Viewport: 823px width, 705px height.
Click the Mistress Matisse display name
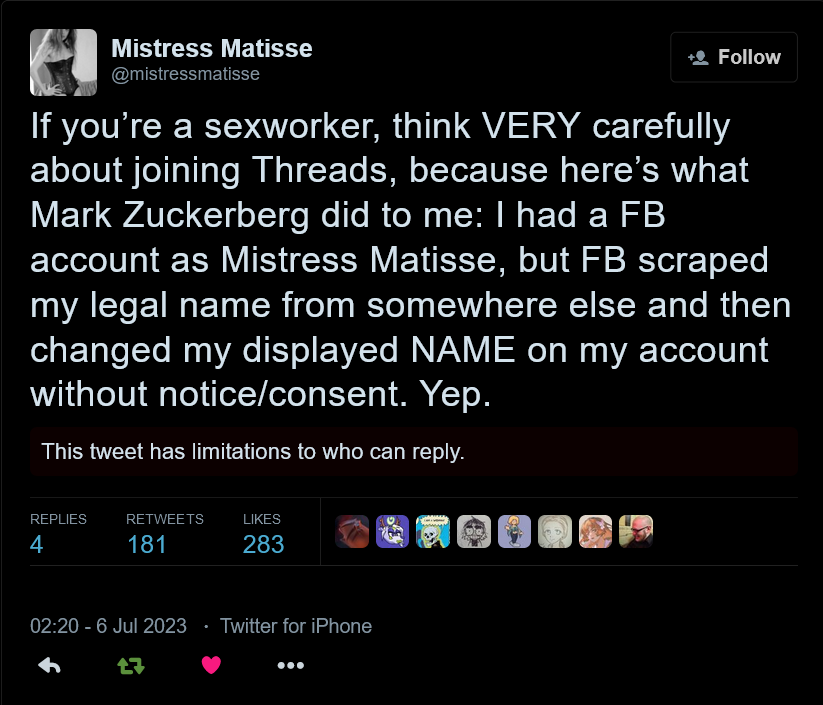(211, 48)
